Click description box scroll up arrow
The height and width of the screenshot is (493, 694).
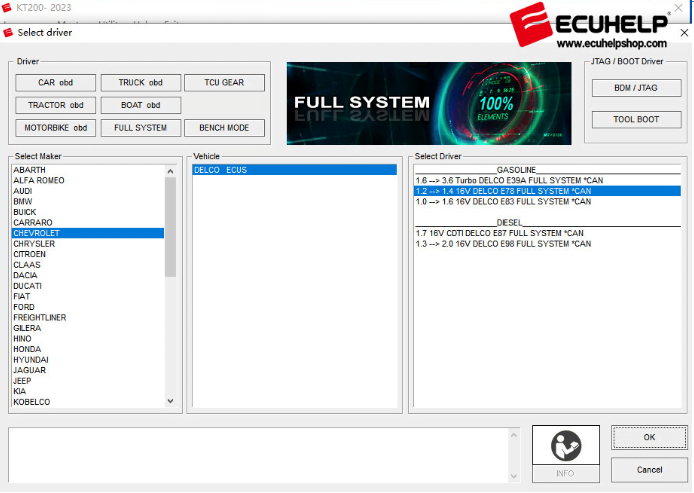(x=514, y=435)
